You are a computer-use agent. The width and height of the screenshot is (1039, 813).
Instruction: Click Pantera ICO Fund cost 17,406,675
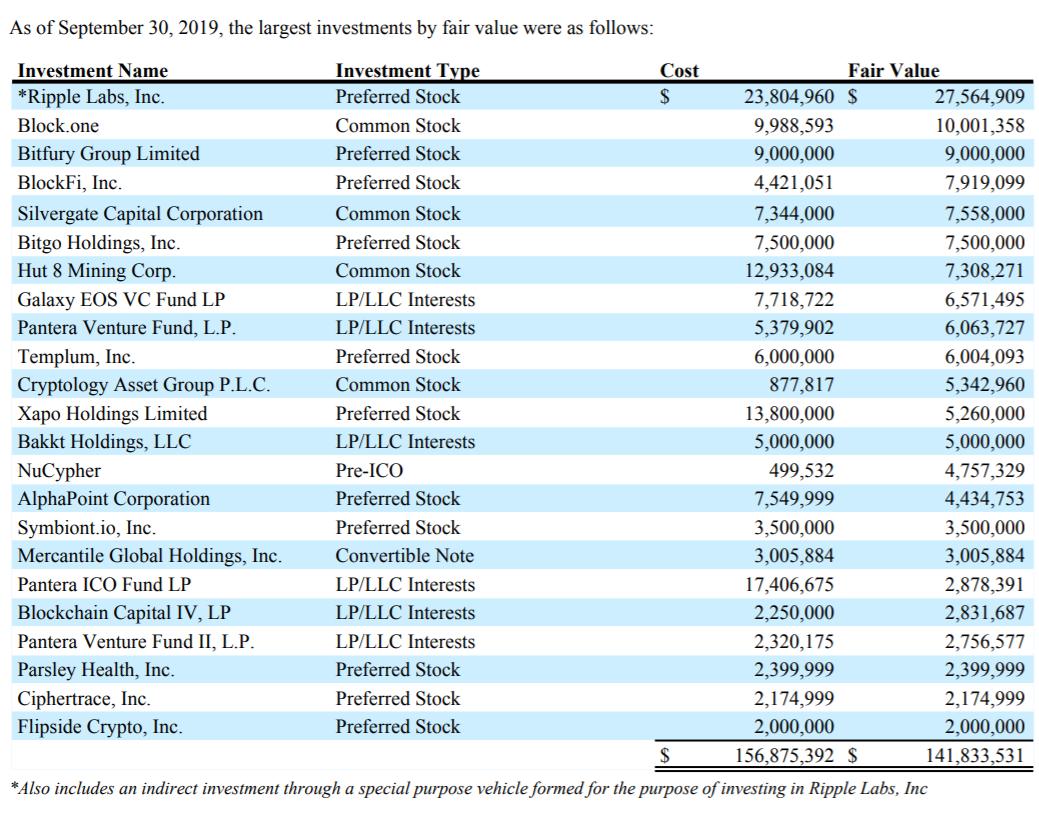789,584
